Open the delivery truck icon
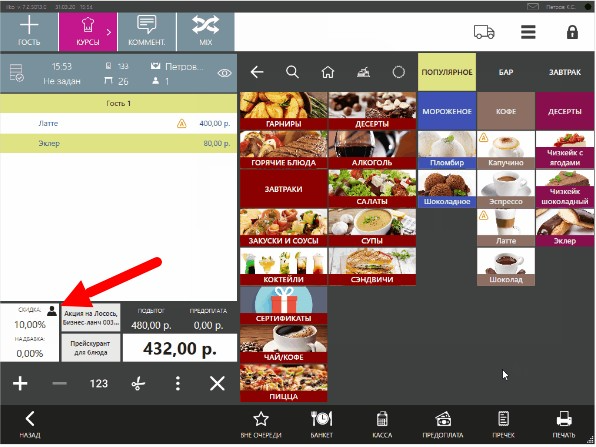The height and width of the screenshot is (447, 596). pyautogui.click(x=484, y=32)
